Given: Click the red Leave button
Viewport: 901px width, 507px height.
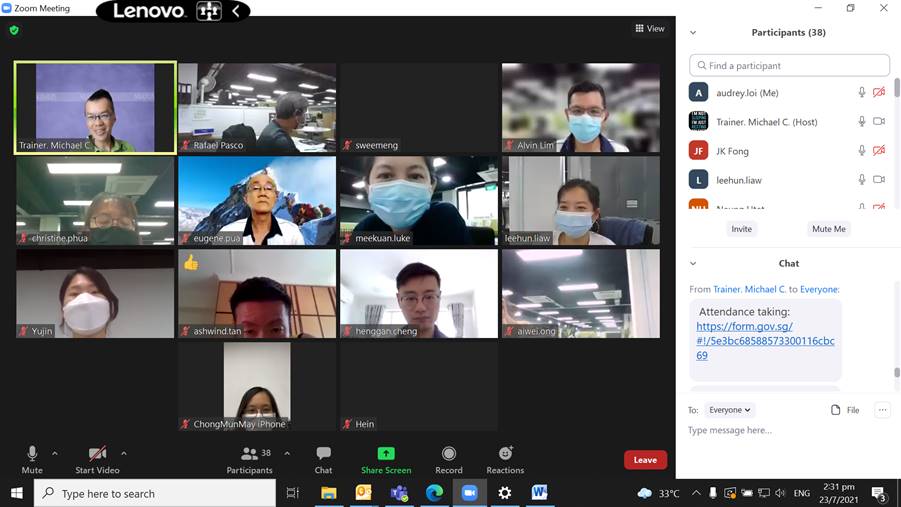Looking at the screenshot, I should pyautogui.click(x=645, y=460).
